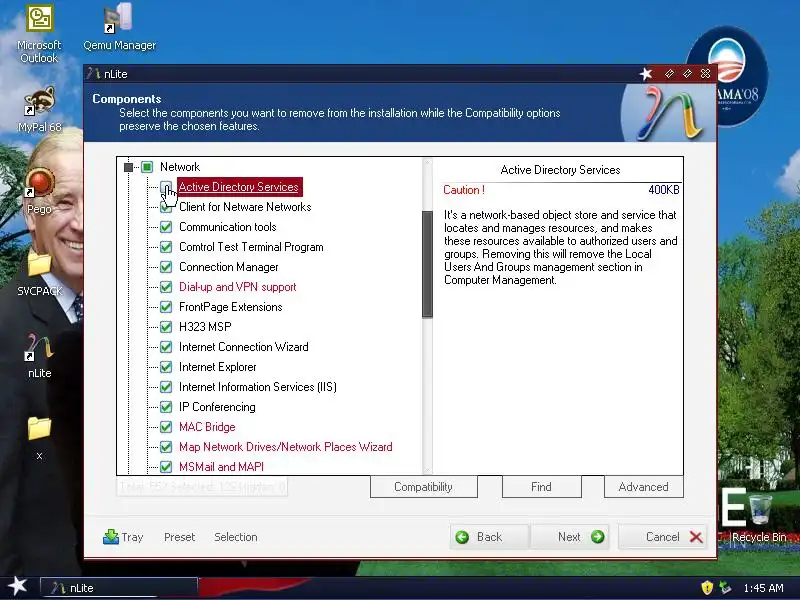Click the 1:45 AM clock
This screenshot has width=800, height=600.
[x=763, y=588]
